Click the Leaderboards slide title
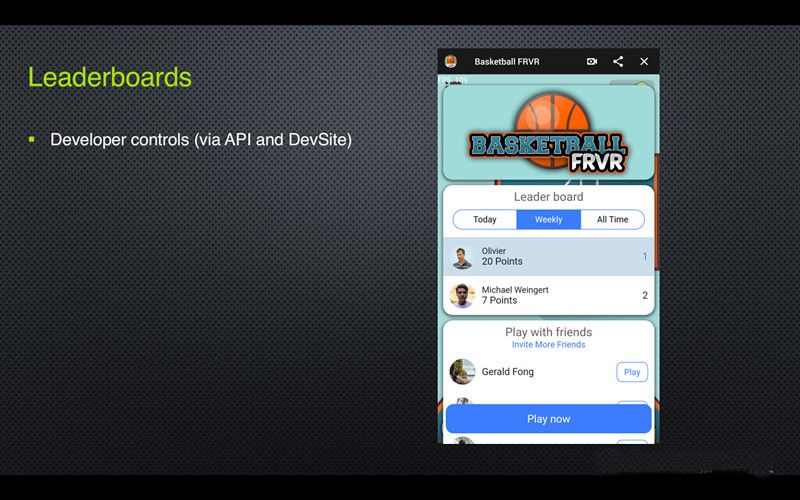The image size is (800, 500). pos(110,77)
